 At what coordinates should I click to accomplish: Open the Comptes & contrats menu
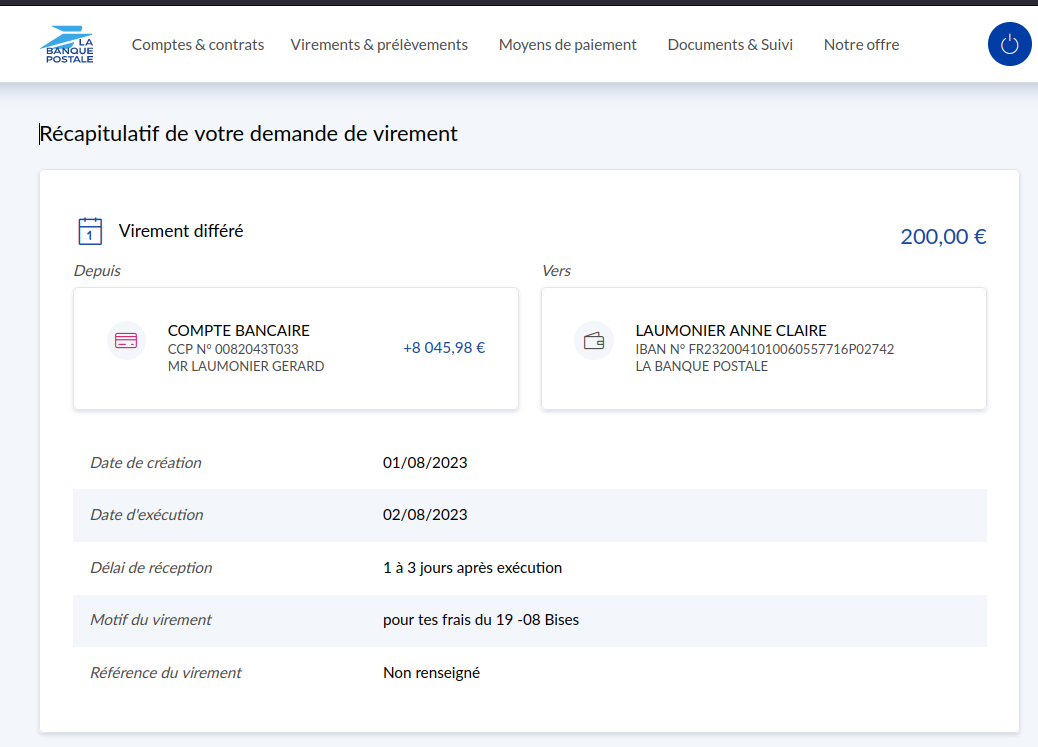click(x=198, y=45)
